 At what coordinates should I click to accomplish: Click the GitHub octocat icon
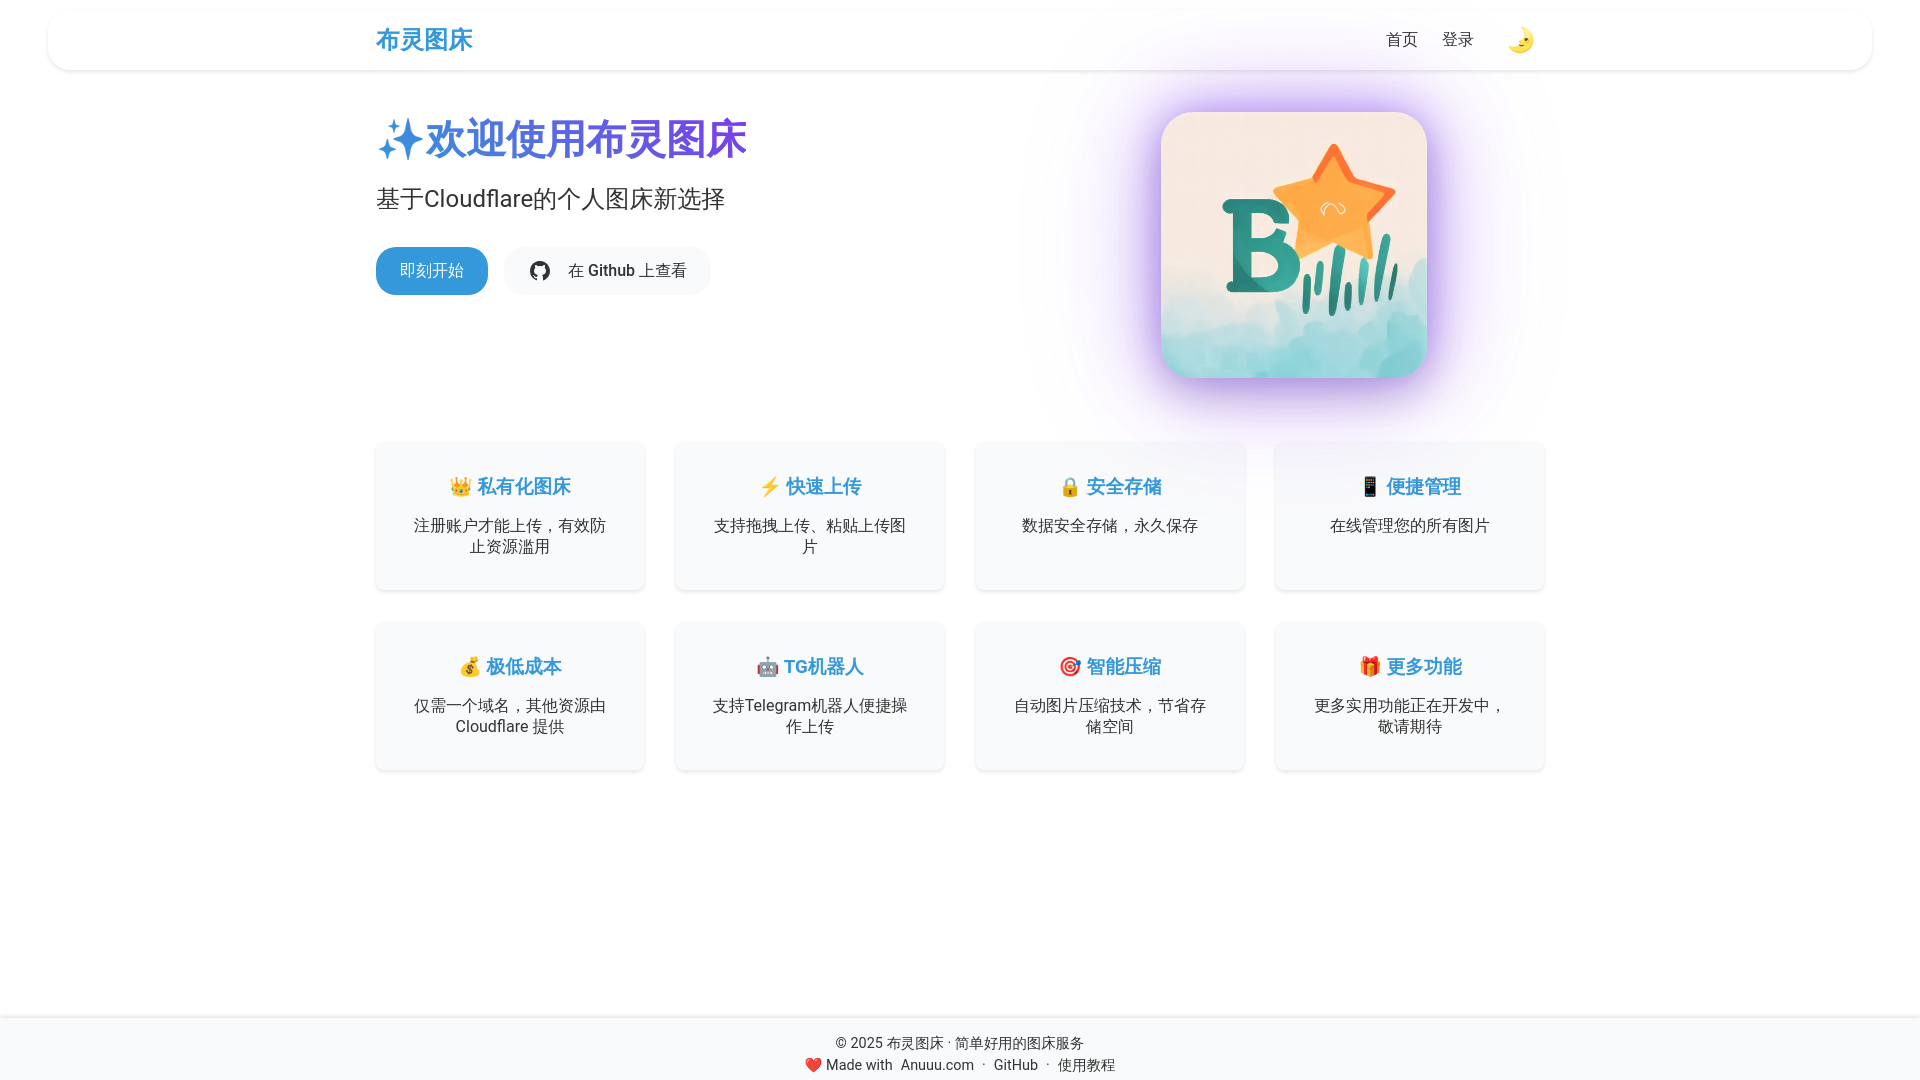pyautogui.click(x=540, y=271)
